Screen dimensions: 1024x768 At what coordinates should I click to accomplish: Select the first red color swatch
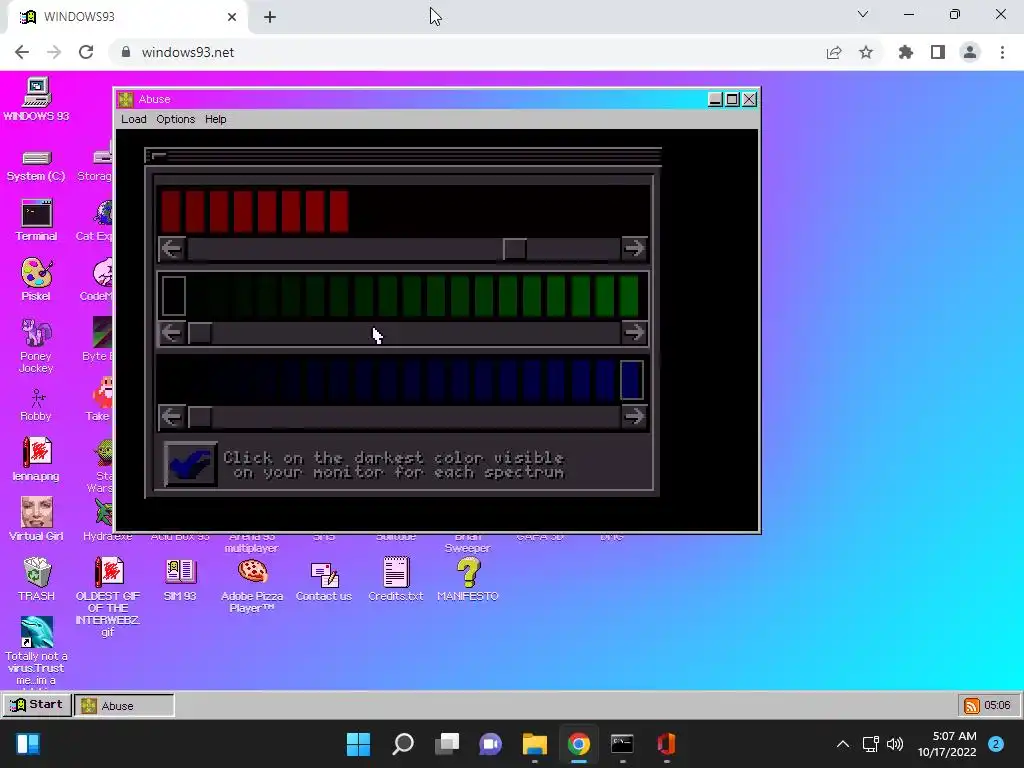coord(171,212)
